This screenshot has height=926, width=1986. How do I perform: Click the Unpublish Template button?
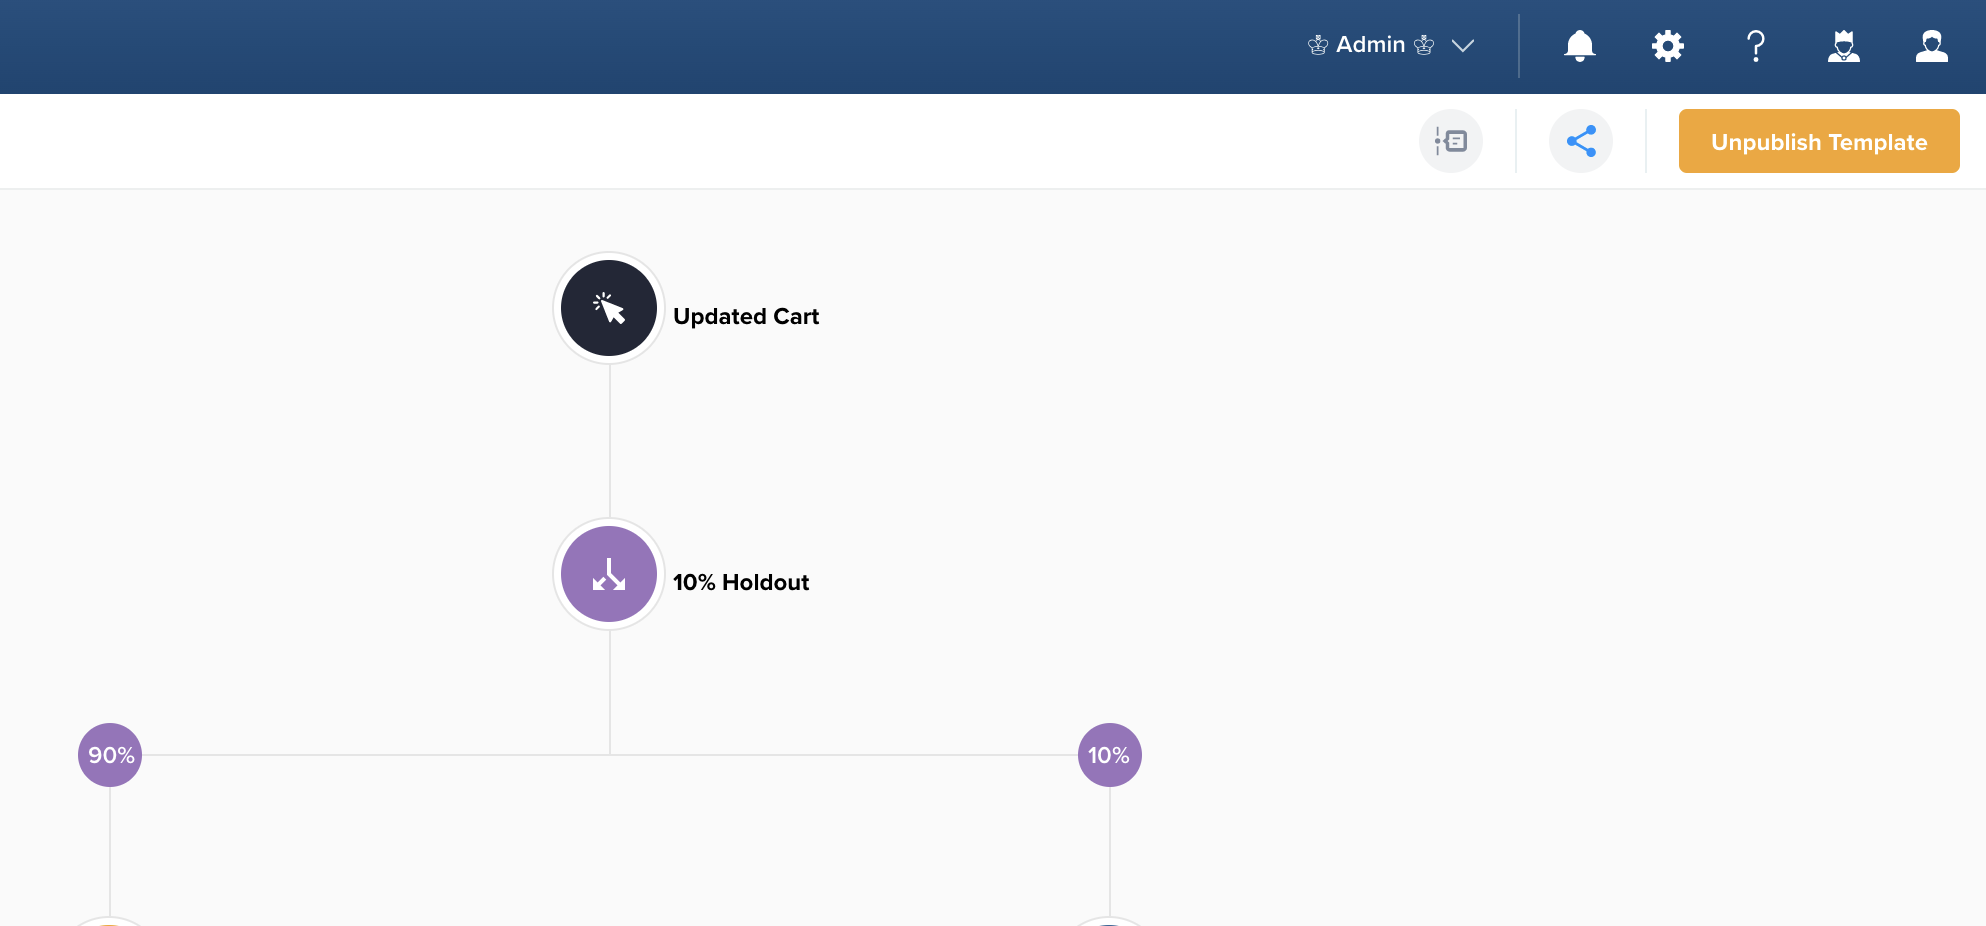1818,141
